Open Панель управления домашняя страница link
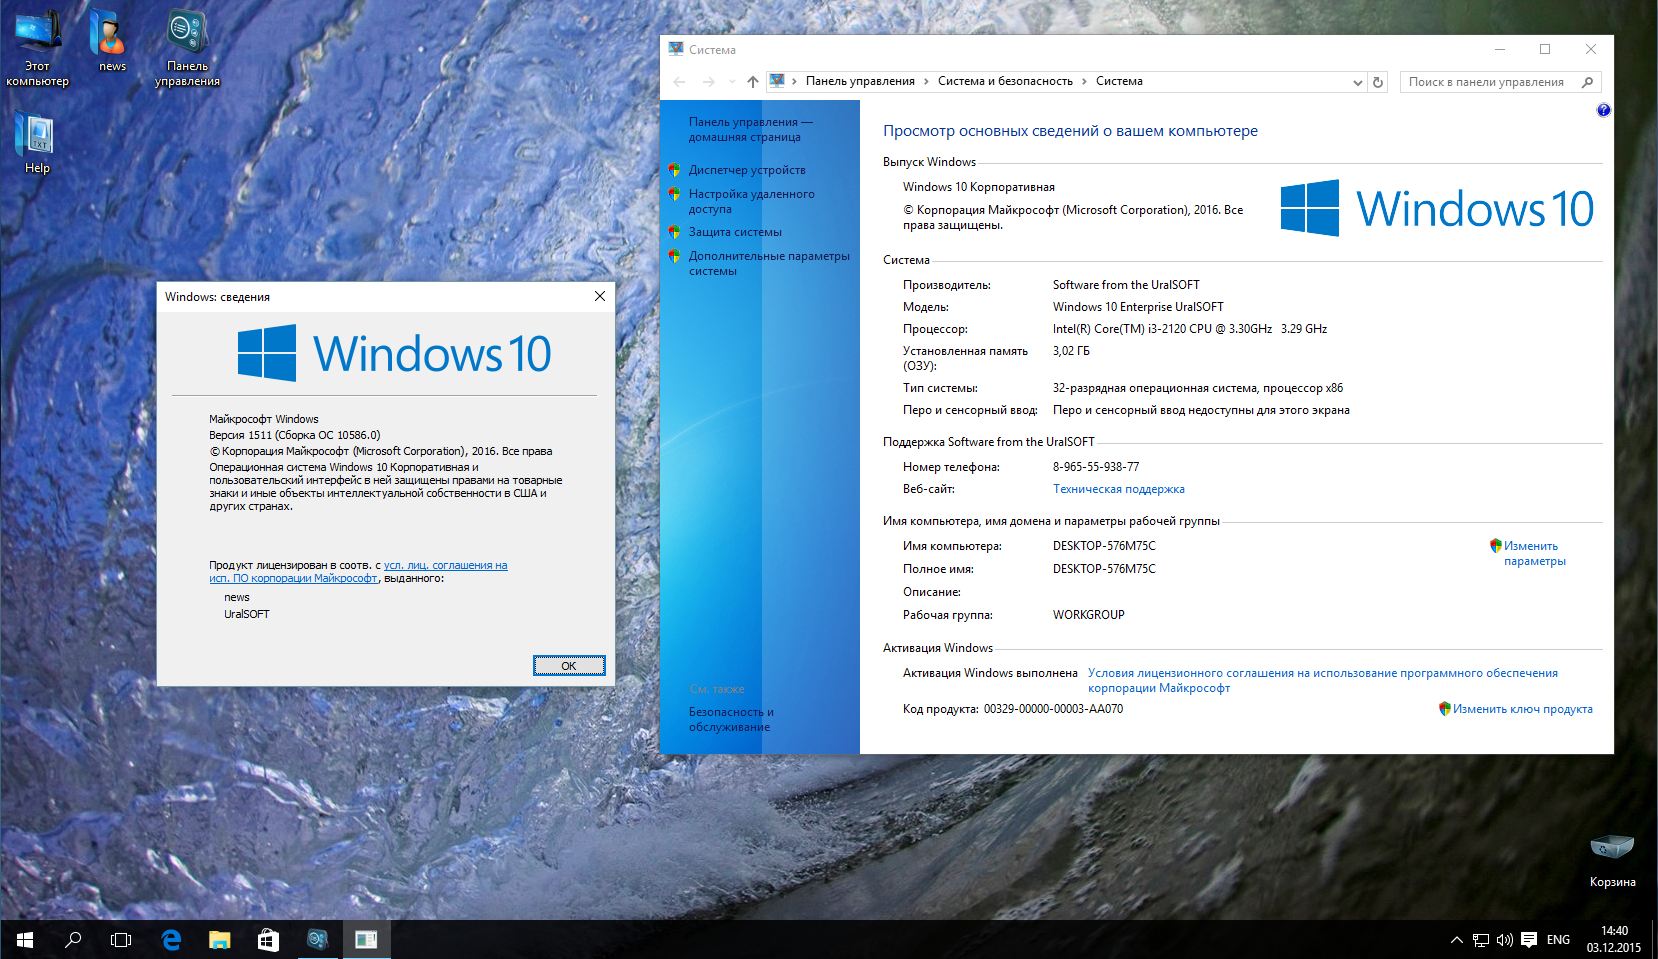1658x959 pixels. (x=750, y=129)
